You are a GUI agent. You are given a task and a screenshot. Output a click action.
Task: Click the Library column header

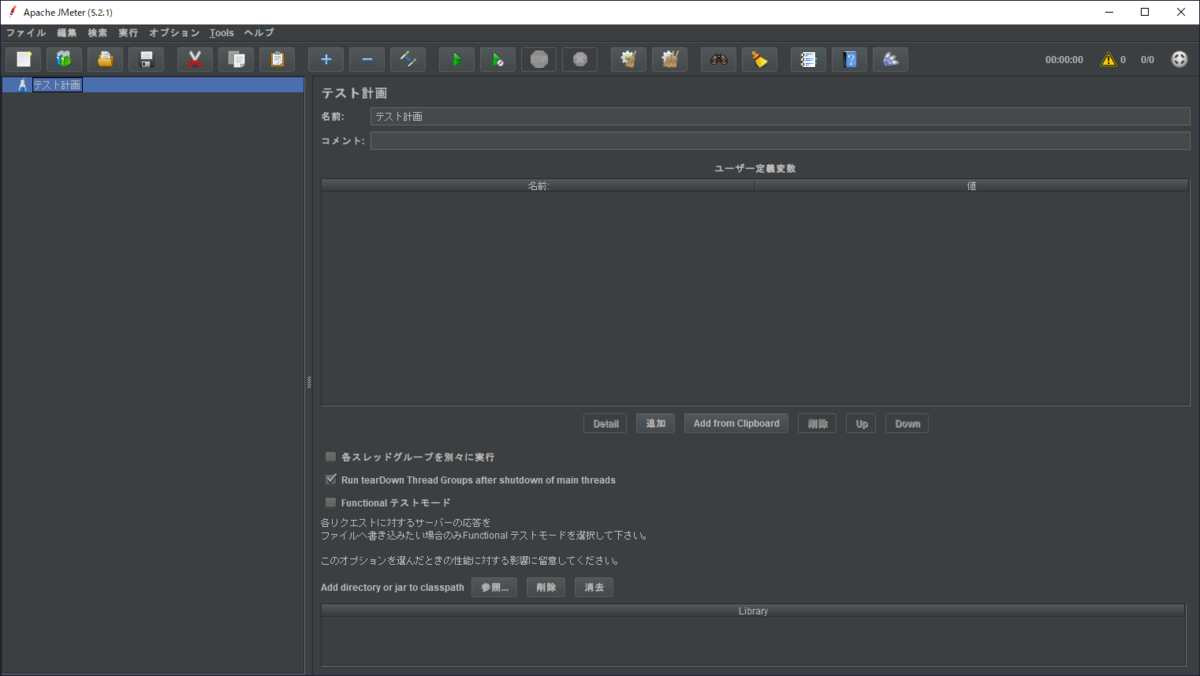[x=755, y=611]
